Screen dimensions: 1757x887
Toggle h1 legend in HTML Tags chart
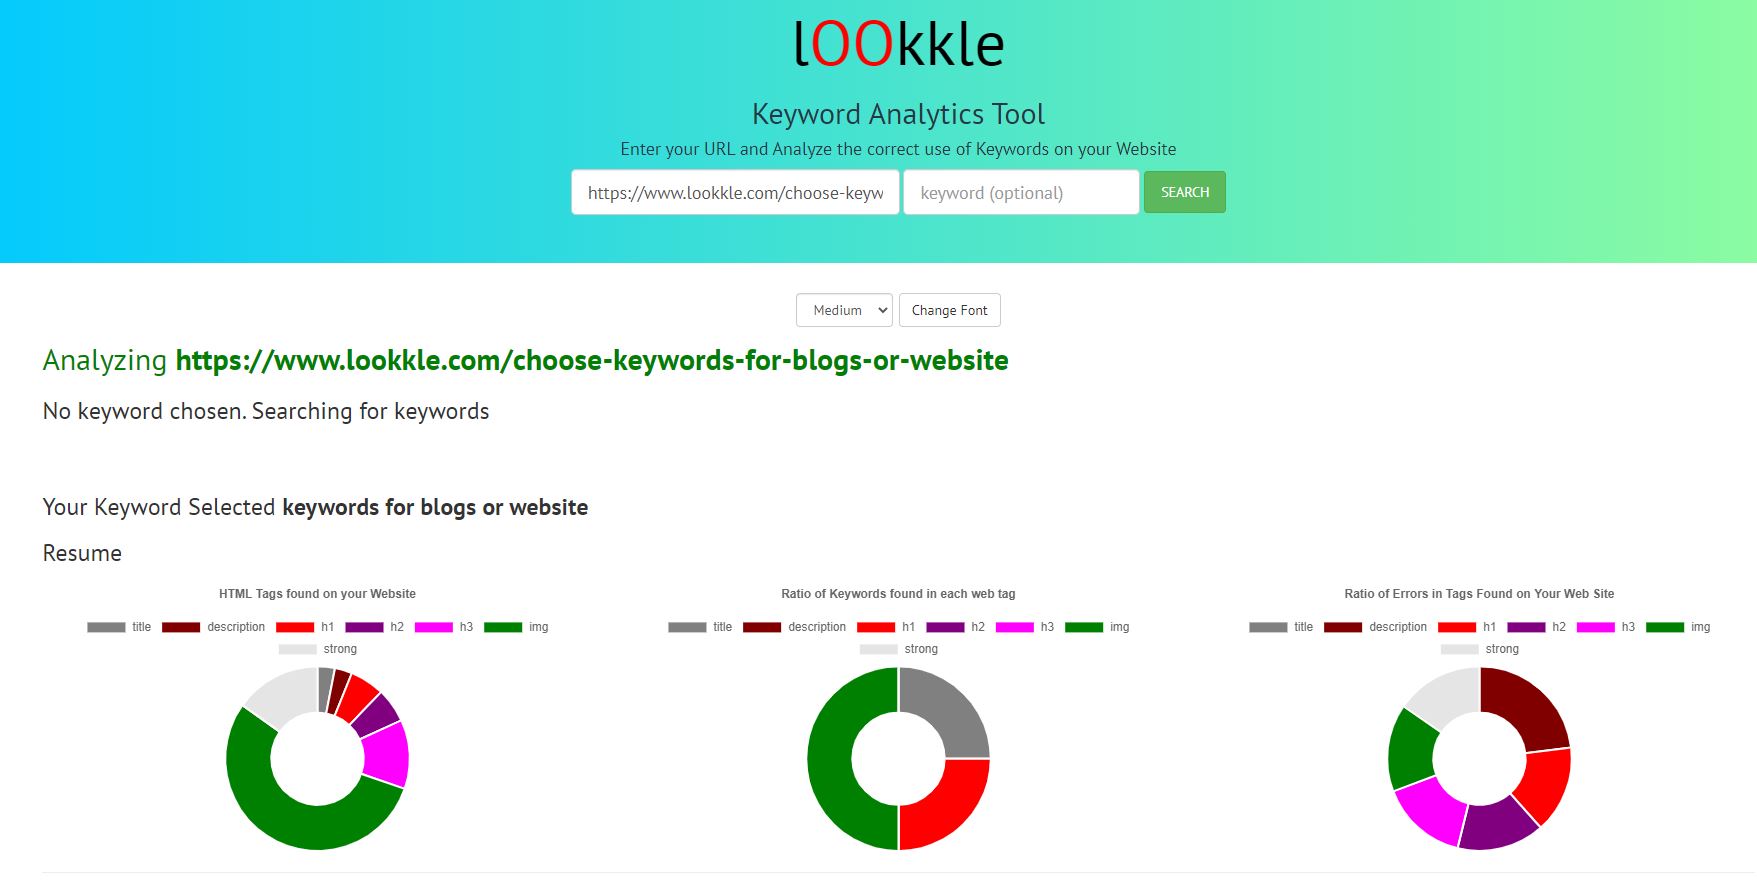click(305, 627)
